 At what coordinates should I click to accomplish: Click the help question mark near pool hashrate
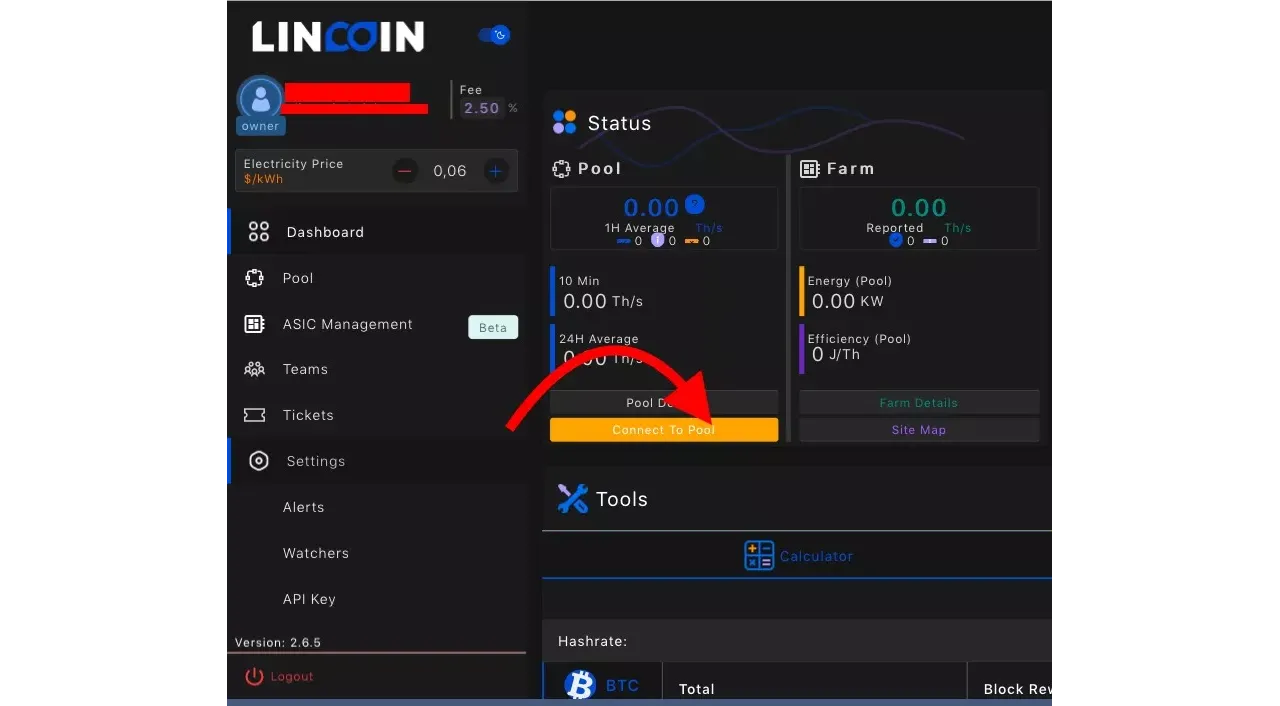pos(695,206)
